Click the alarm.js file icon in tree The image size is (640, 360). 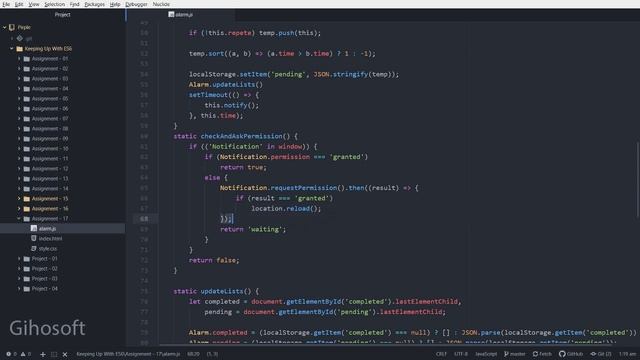click(34, 229)
